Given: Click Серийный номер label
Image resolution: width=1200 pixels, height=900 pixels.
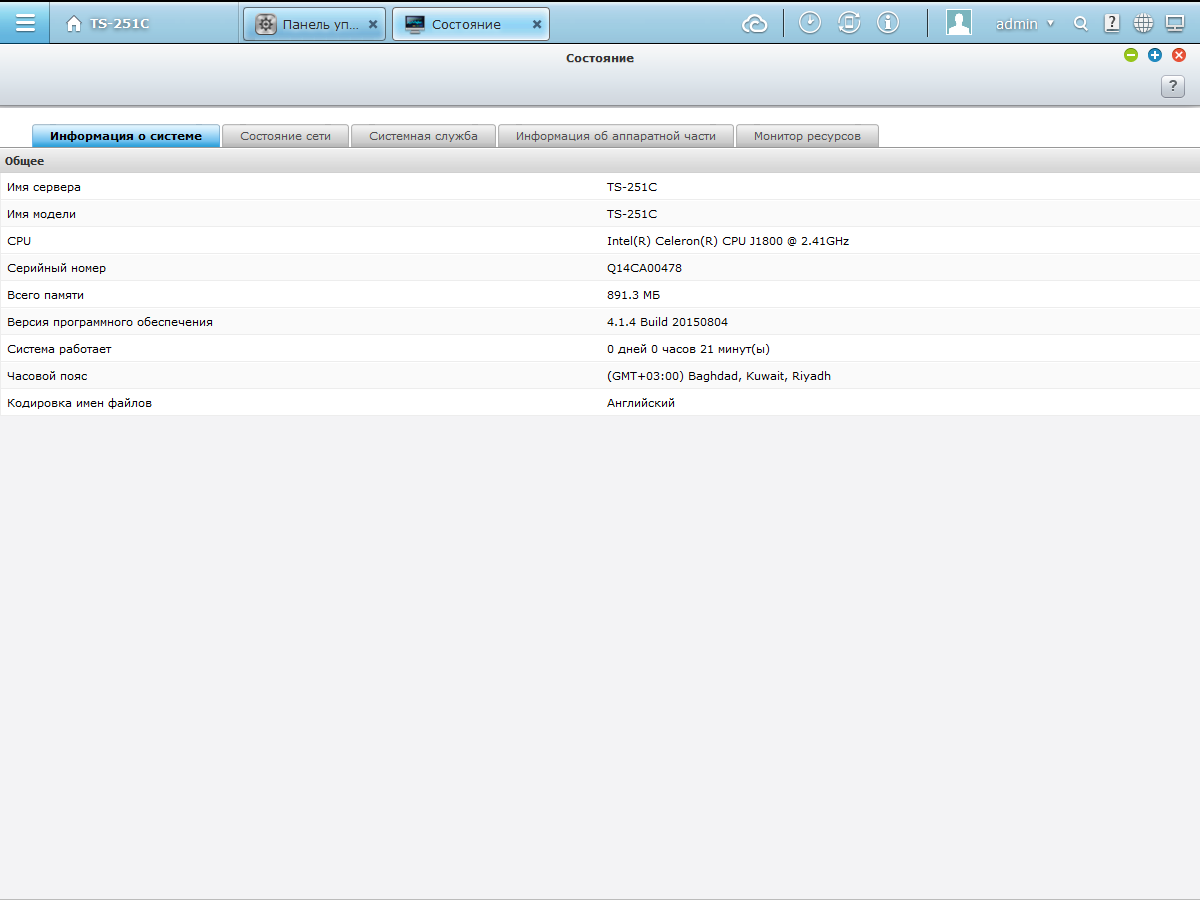Looking at the screenshot, I should [x=56, y=268].
